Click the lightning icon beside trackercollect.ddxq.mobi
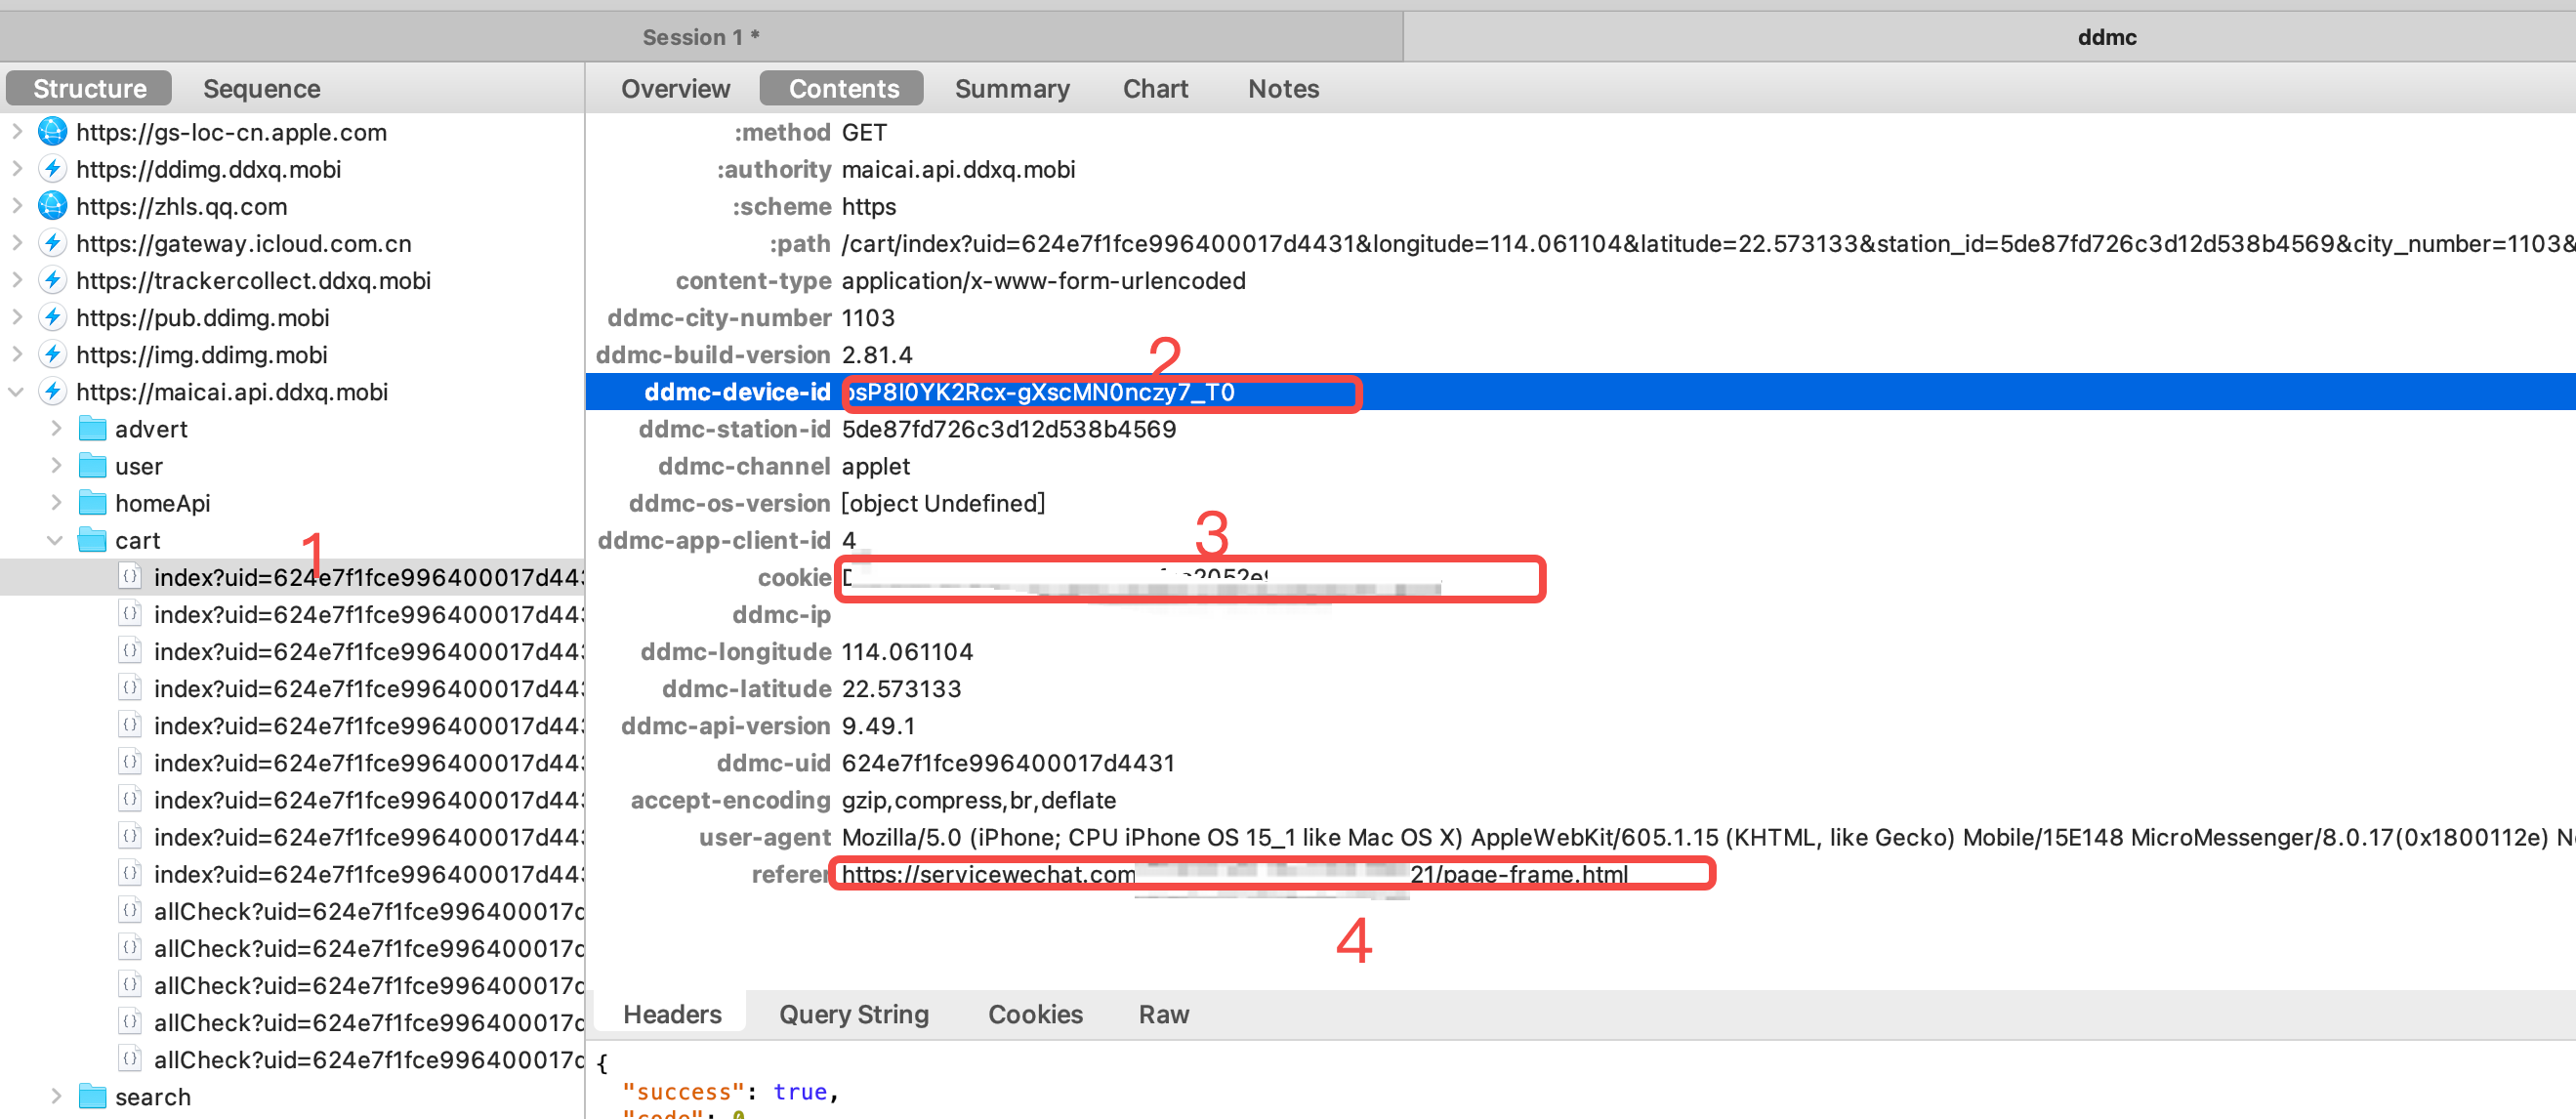Viewport: 2576px width, 1119px height. click(x=52, y=280)
